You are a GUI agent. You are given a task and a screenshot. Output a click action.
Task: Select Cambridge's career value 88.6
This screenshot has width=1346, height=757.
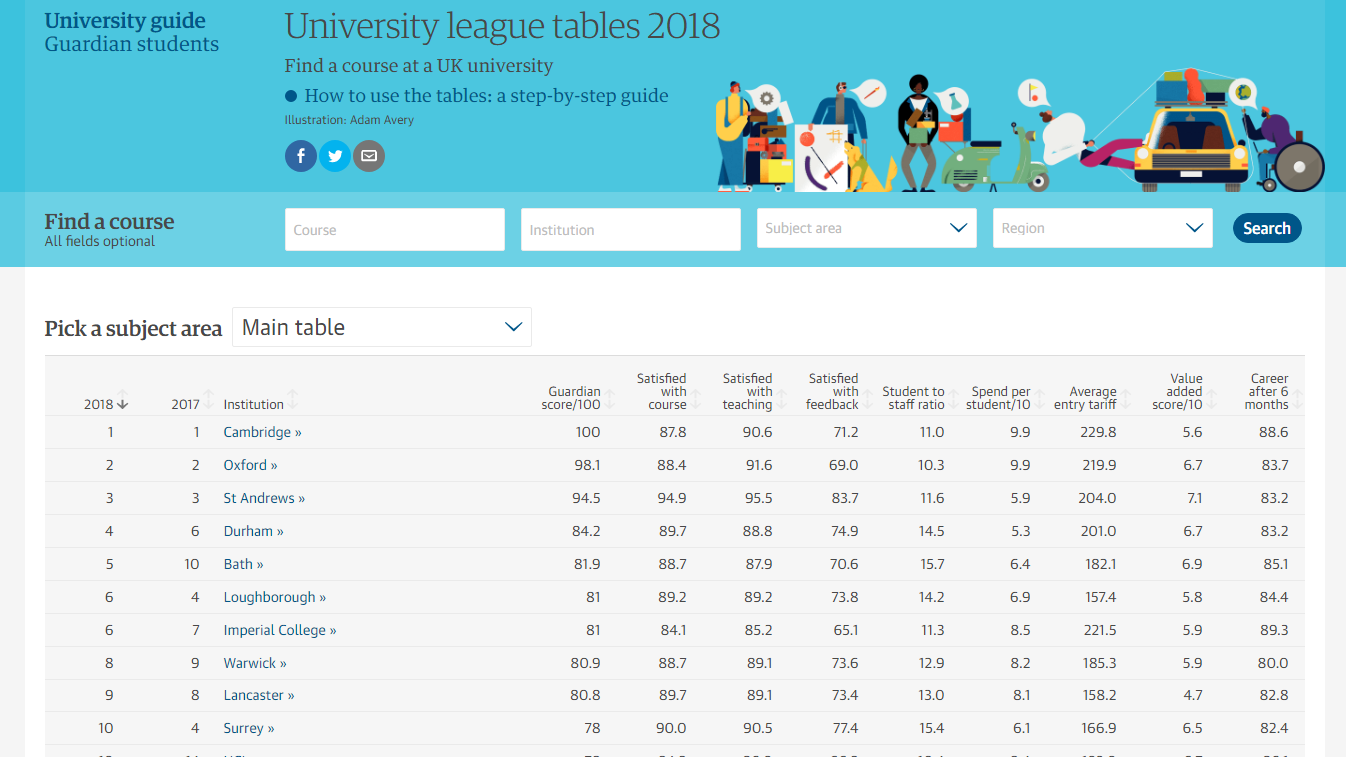[1275, 432]
